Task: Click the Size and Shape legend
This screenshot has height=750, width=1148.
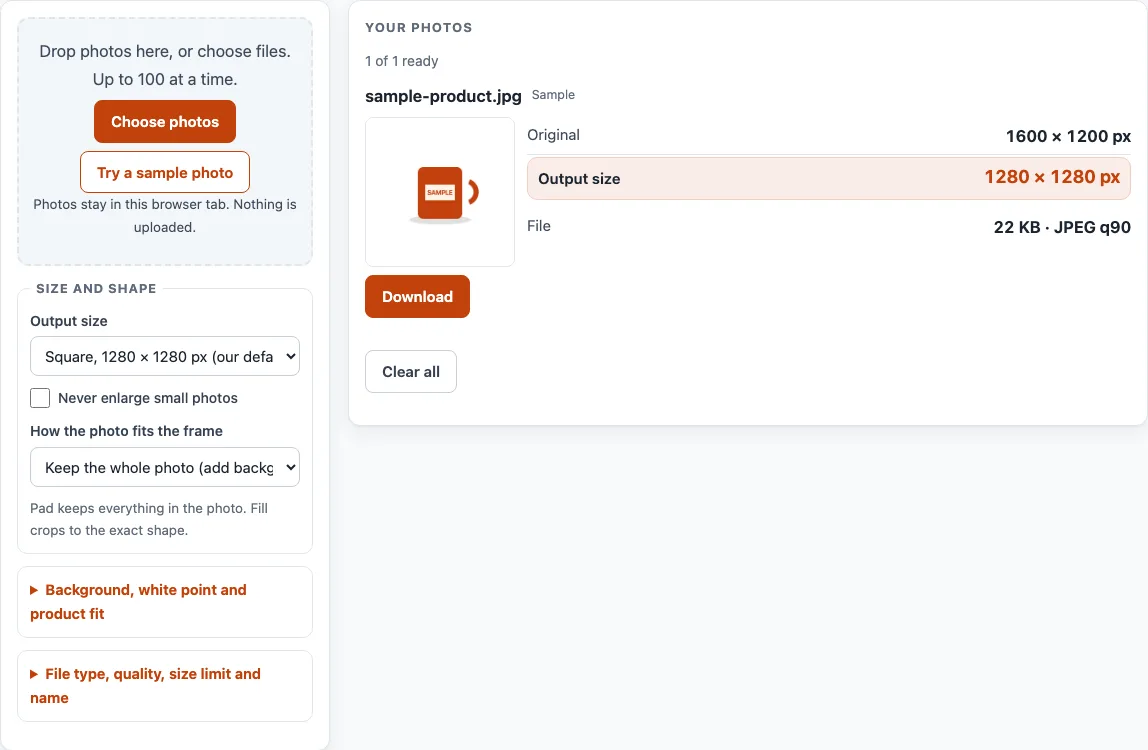Action: (x=96, y=289)
